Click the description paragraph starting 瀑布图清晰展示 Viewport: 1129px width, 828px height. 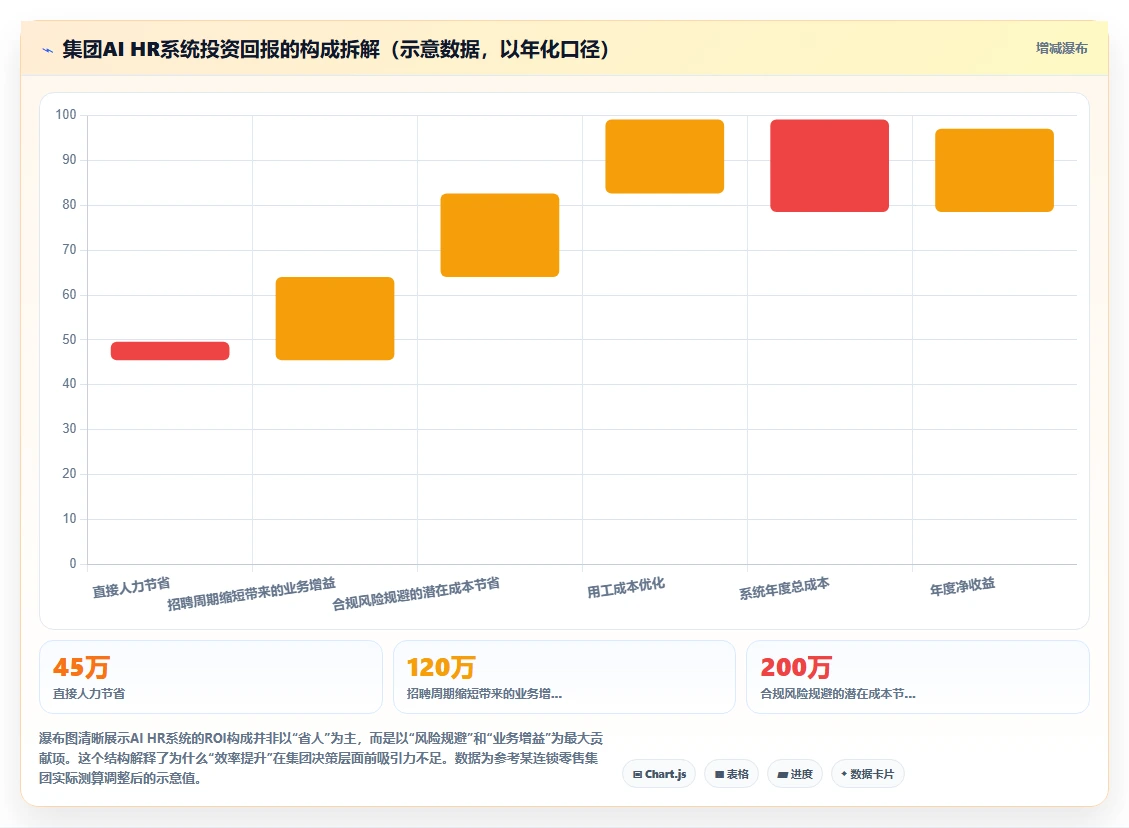[x=321, y=758]
